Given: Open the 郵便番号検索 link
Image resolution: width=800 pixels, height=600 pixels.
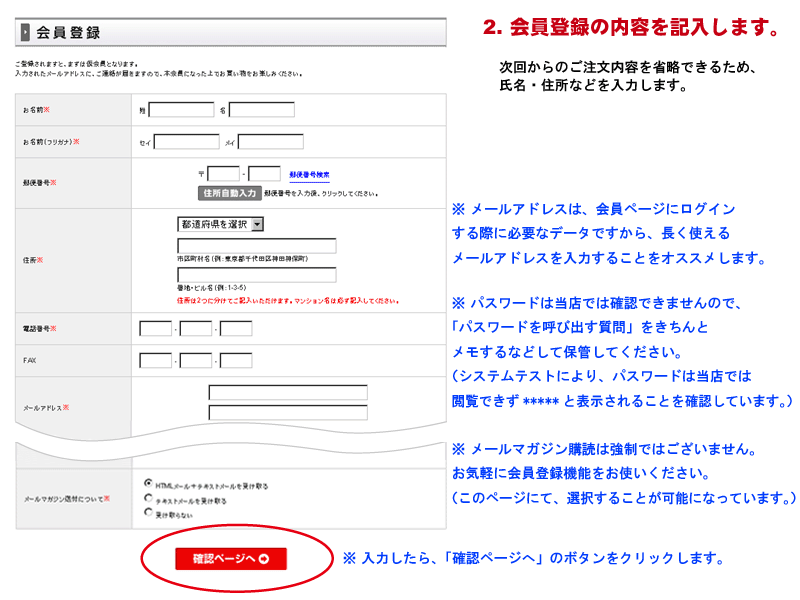Looking at the screenshot, I should pyautogui.click(x=309, y=175).
